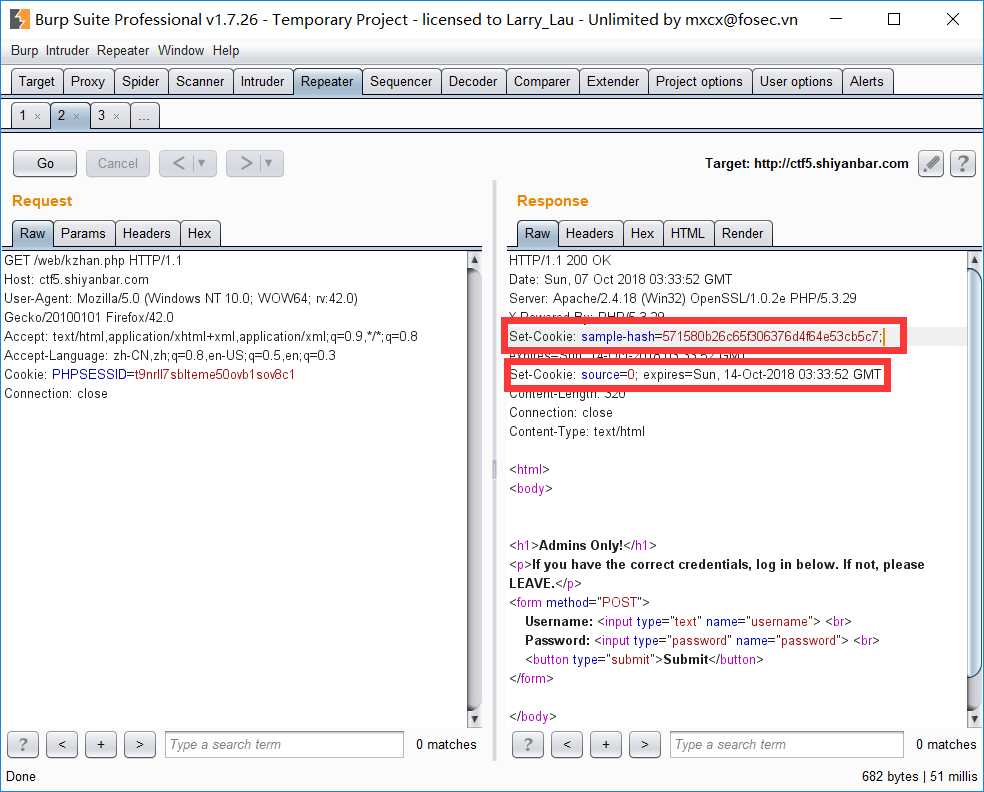Image resolution: width=984 pixels, height=792 pixels.
Task: Go to previous match in response search
Action: (x=567, y=744)
